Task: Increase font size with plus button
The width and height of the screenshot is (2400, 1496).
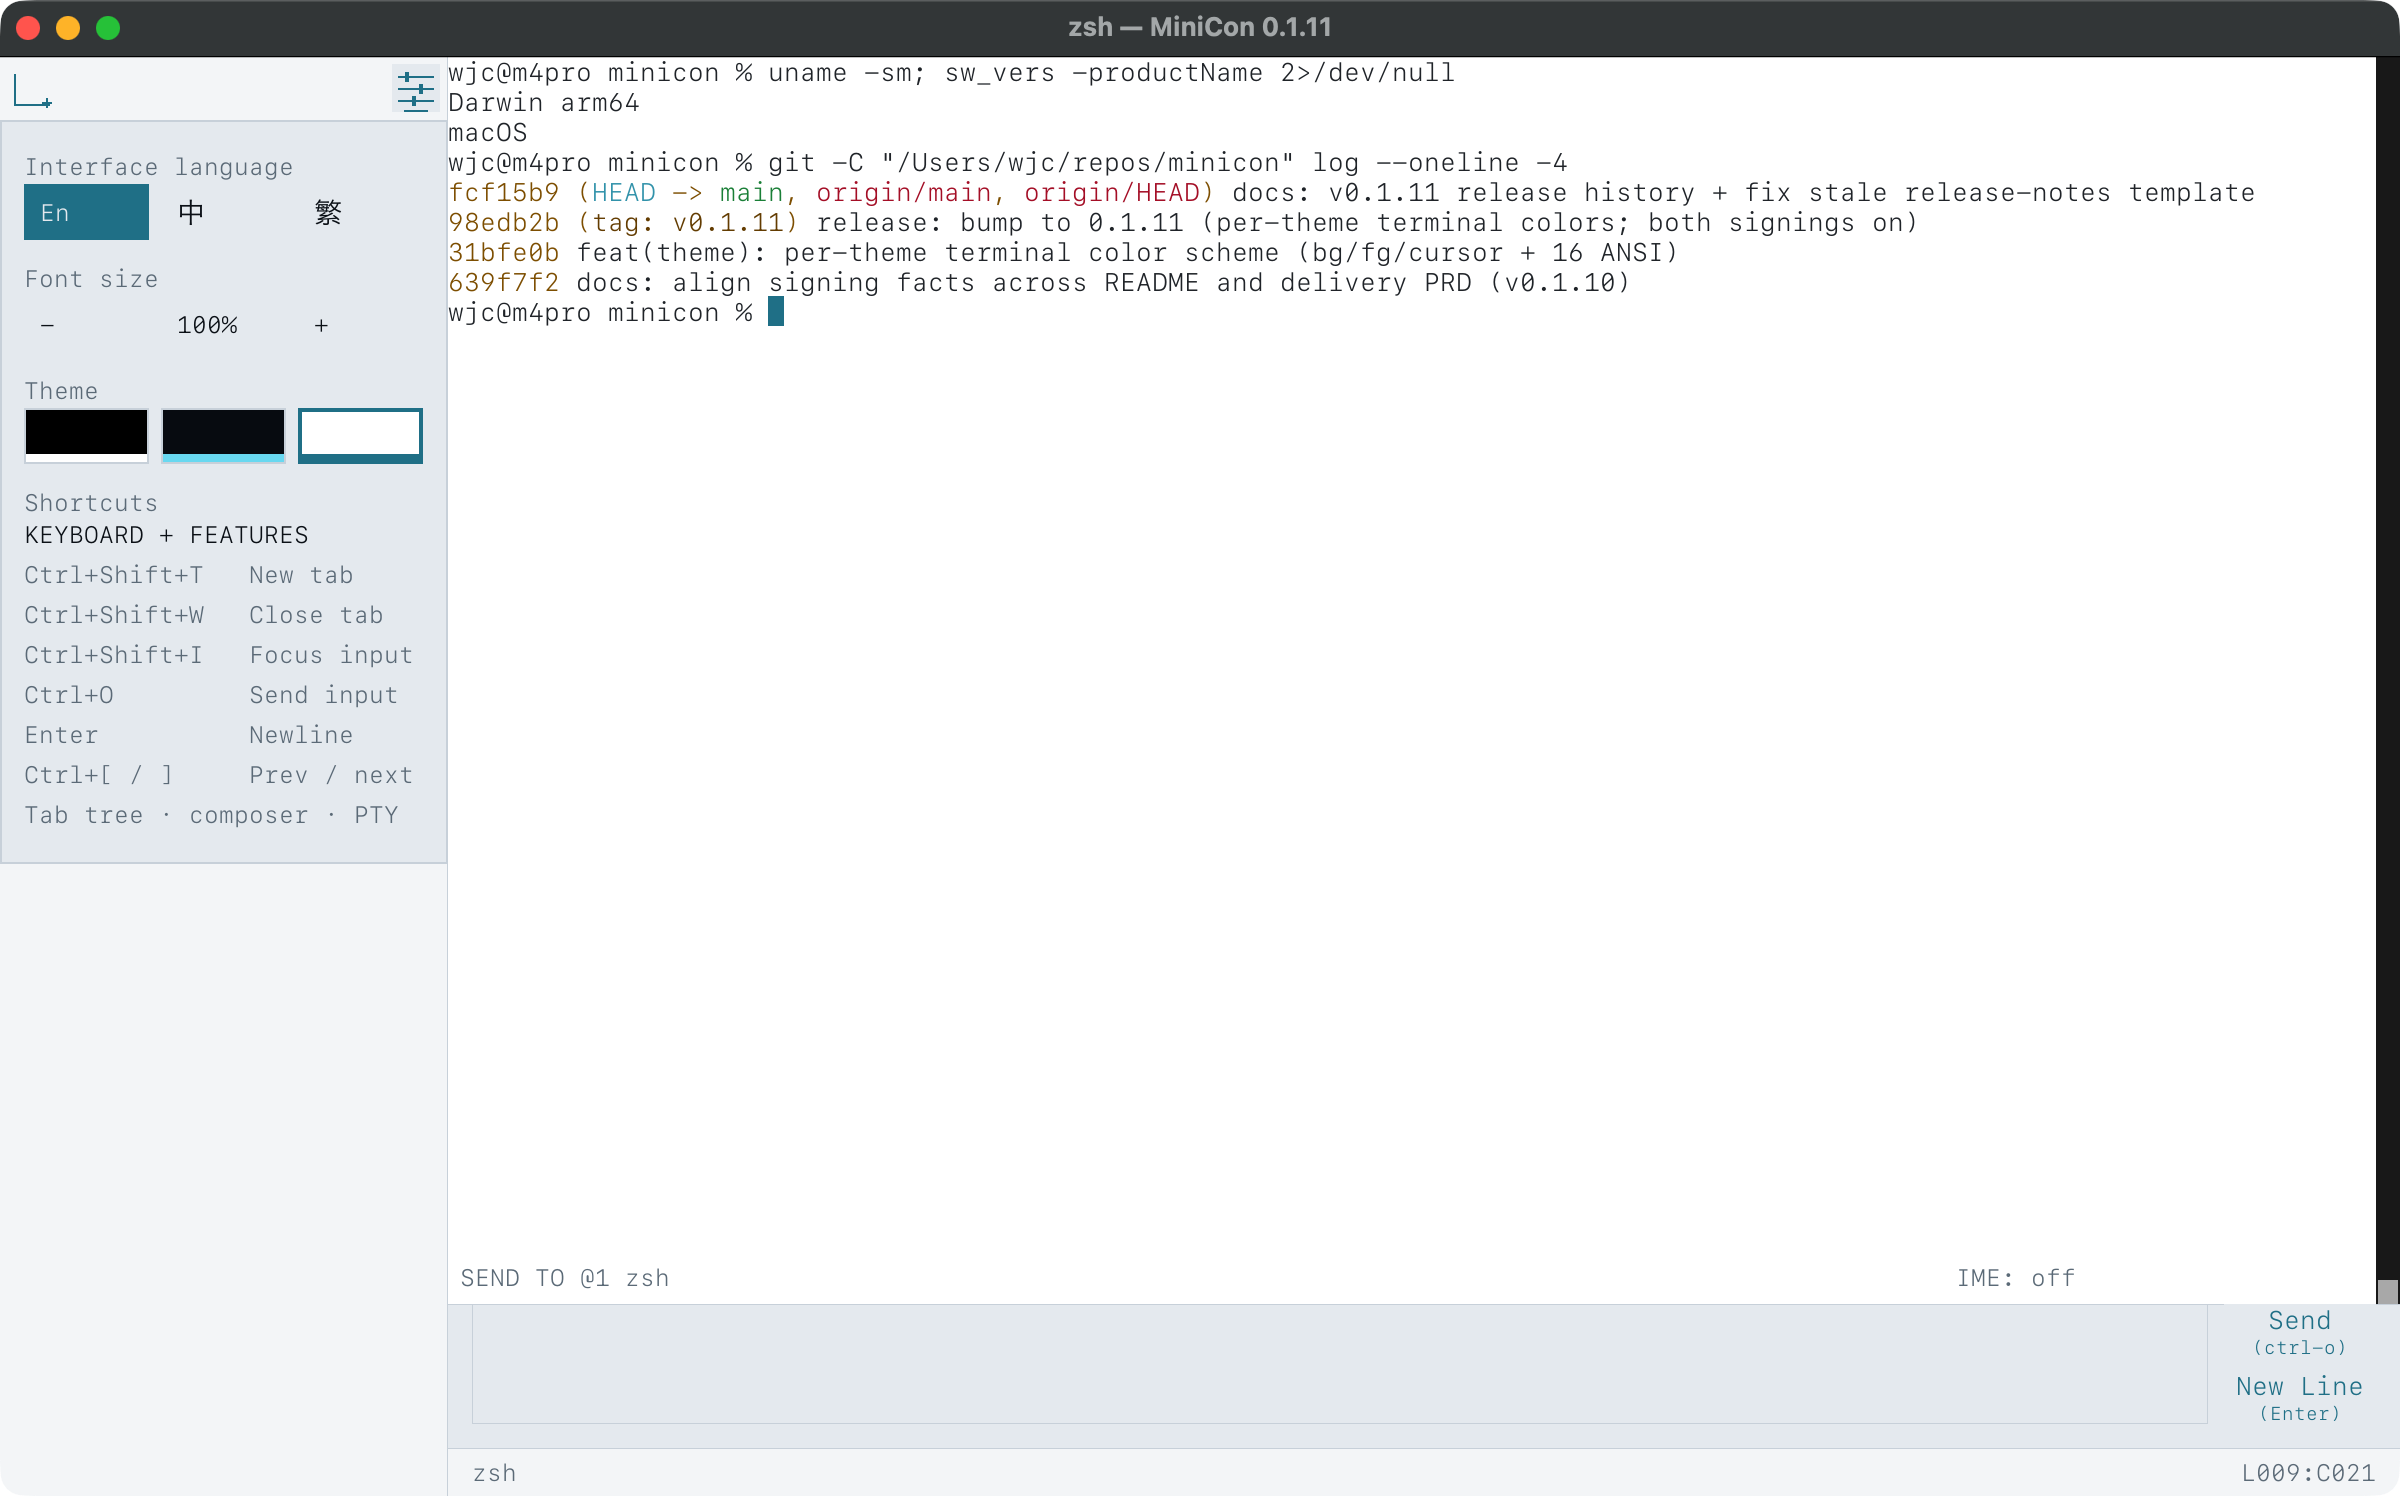Action: point(321,325)
